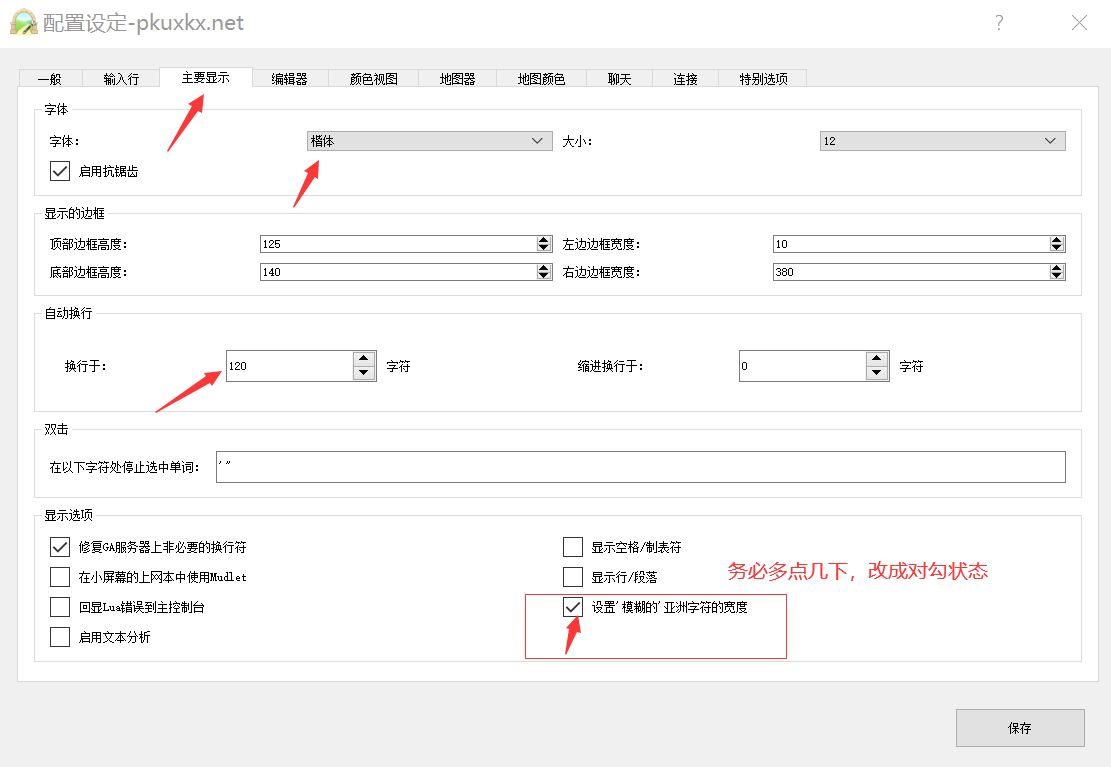Decrease 换行于 value with down arrow
Screen dimensions: 1111x767
coord(364,374)
